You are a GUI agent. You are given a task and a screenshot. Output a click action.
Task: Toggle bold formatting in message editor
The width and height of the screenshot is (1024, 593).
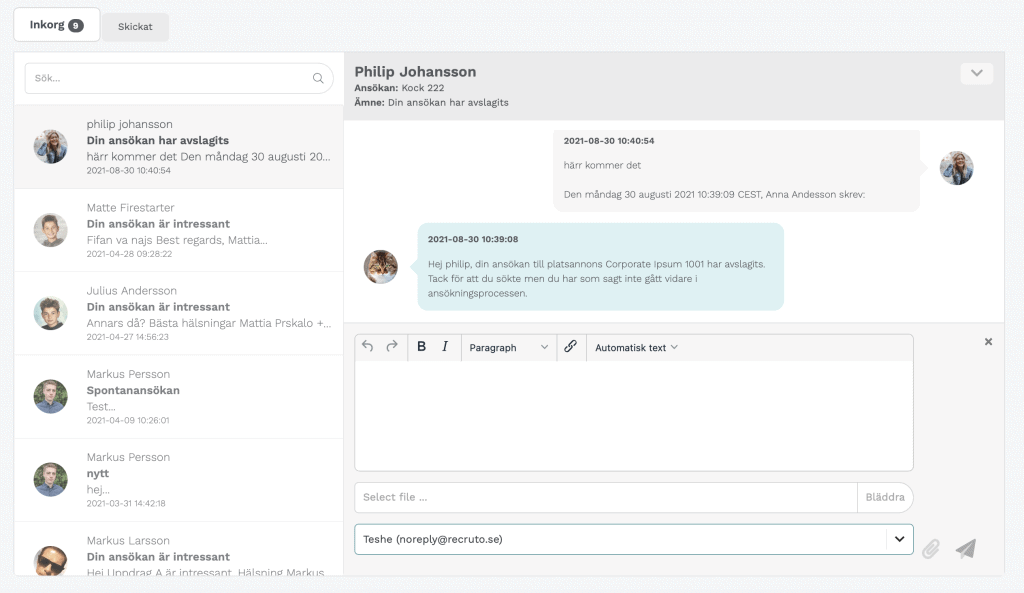(421, 347)
